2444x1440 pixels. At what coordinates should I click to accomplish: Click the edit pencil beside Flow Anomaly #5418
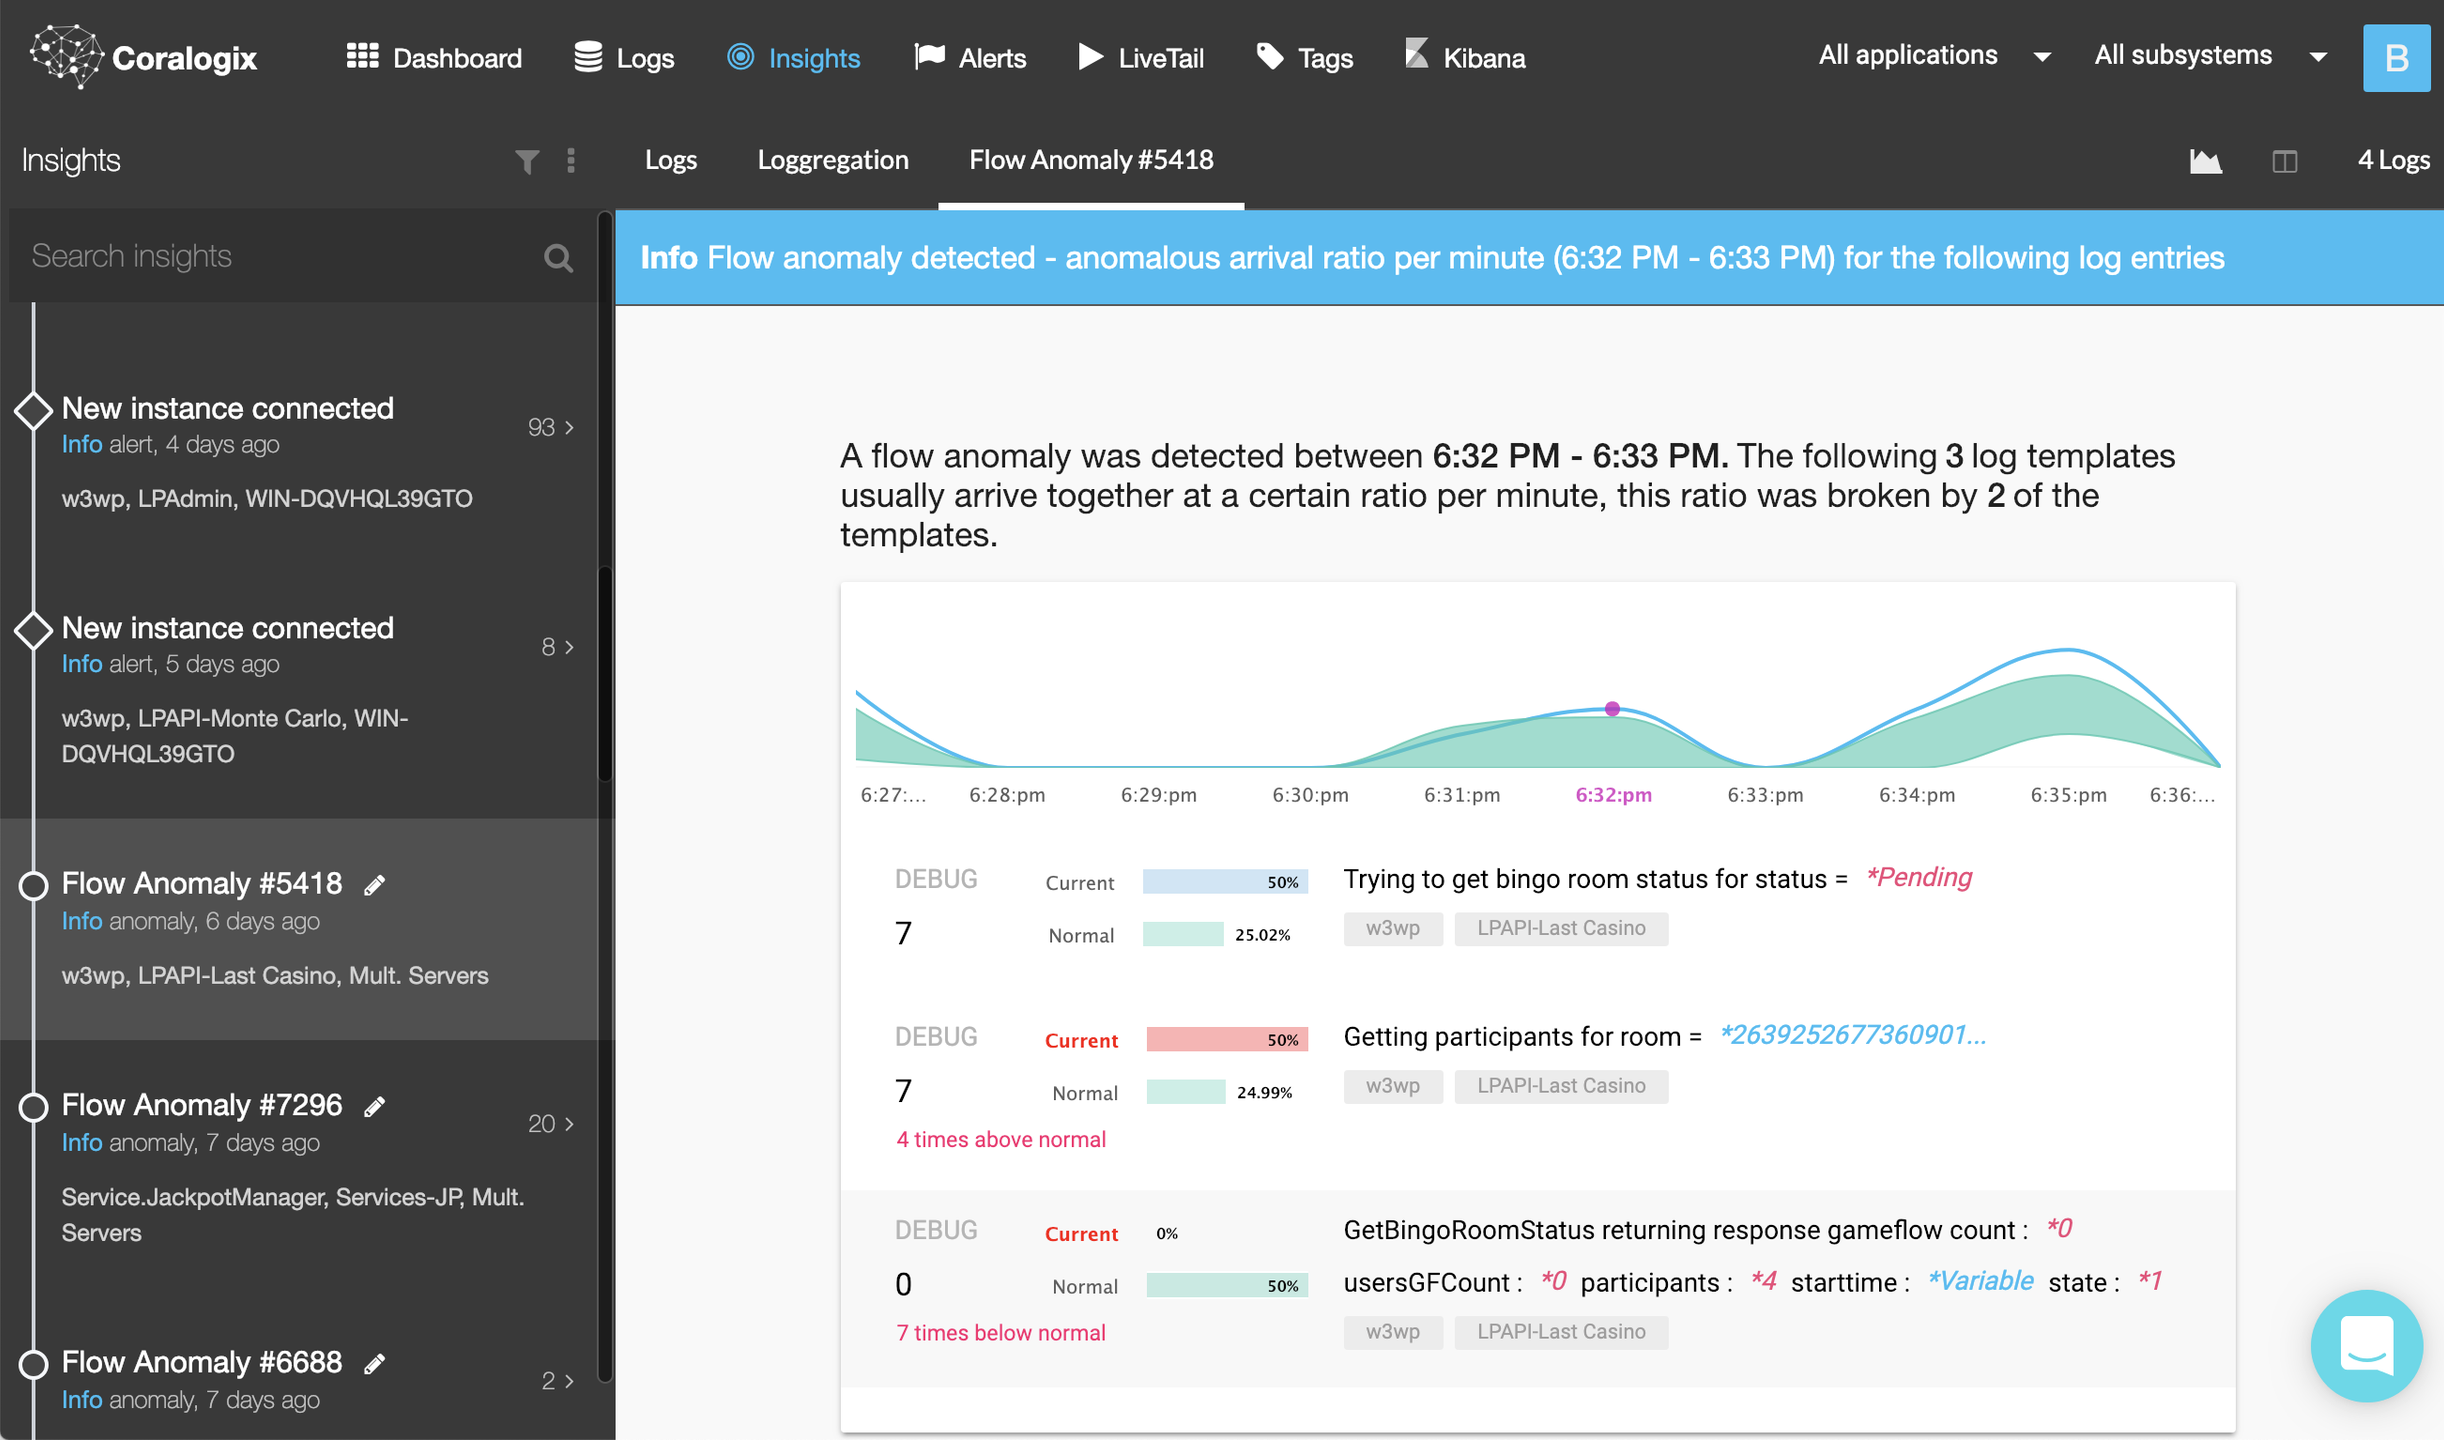pos(375,885)
